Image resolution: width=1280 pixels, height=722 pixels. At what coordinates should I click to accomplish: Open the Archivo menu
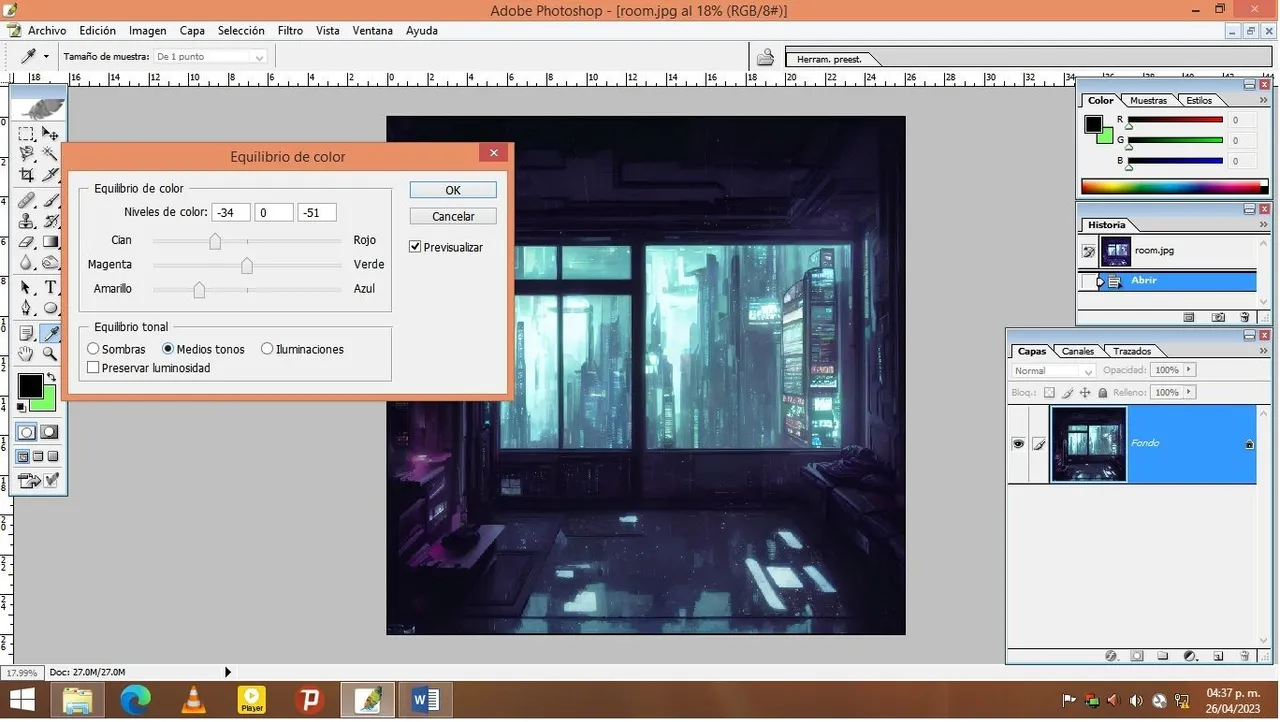click(x=47, y=31)
